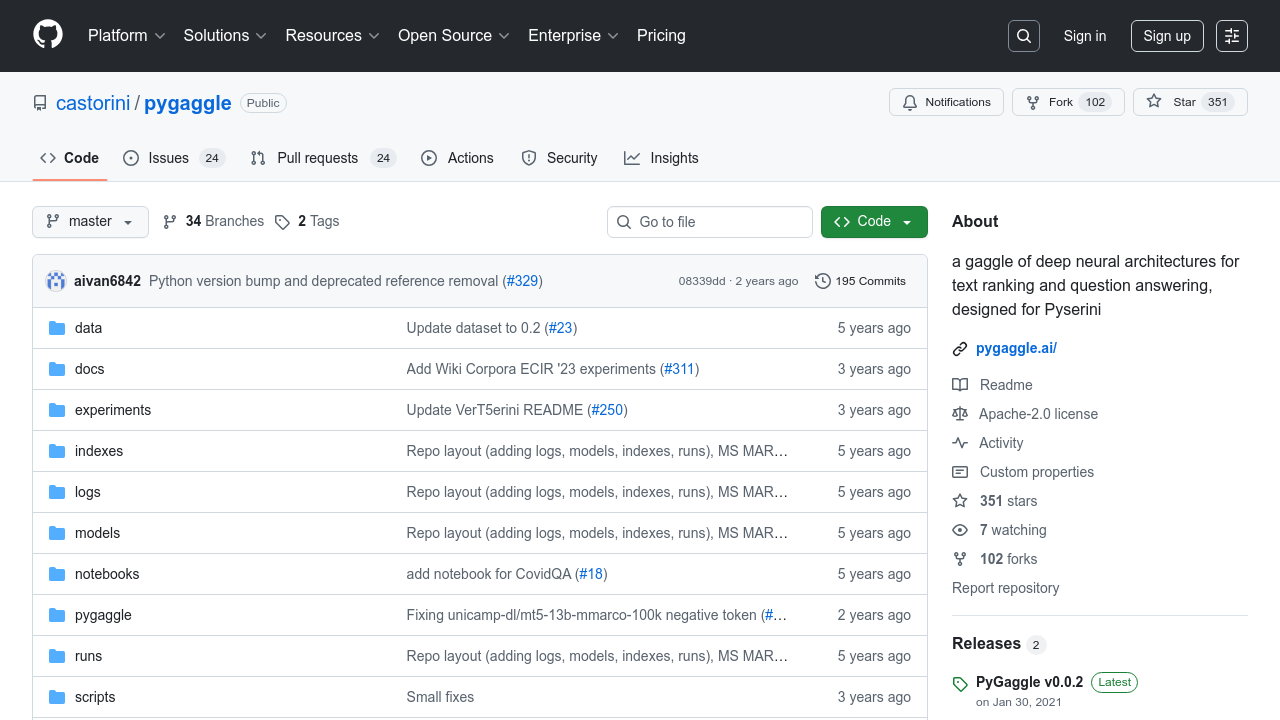Open the notebooks folder icon
The image size is (1280, 720).
coord(57,573)
